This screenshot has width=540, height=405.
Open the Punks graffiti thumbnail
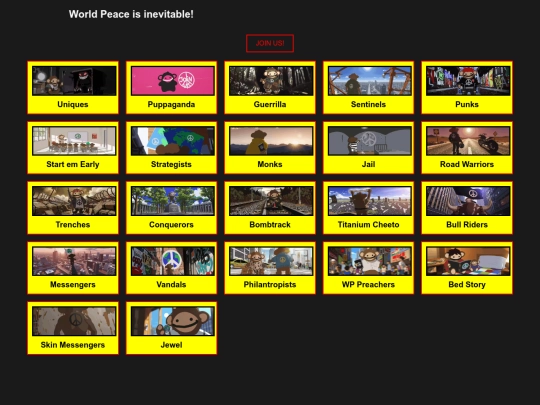[x=468, y=81]
